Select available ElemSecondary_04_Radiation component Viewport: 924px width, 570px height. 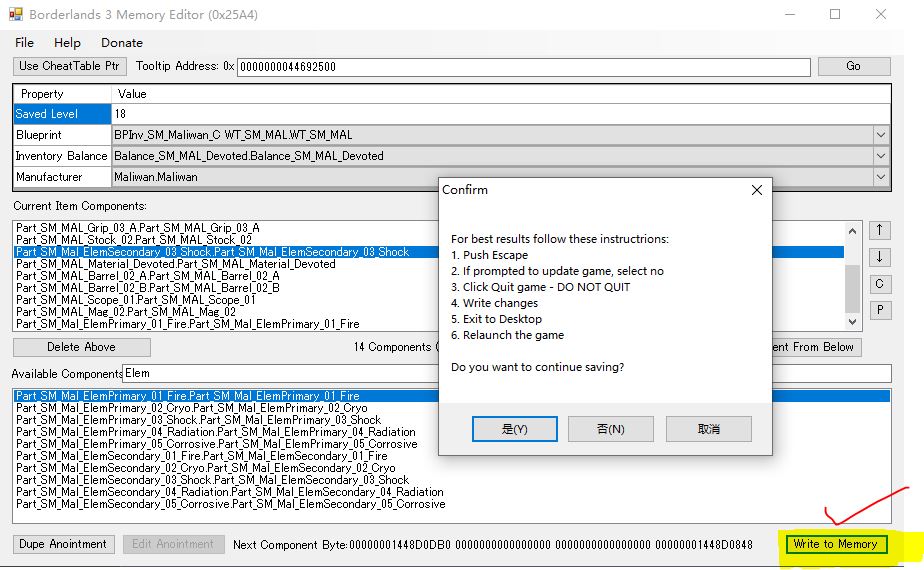click(230, 492)
